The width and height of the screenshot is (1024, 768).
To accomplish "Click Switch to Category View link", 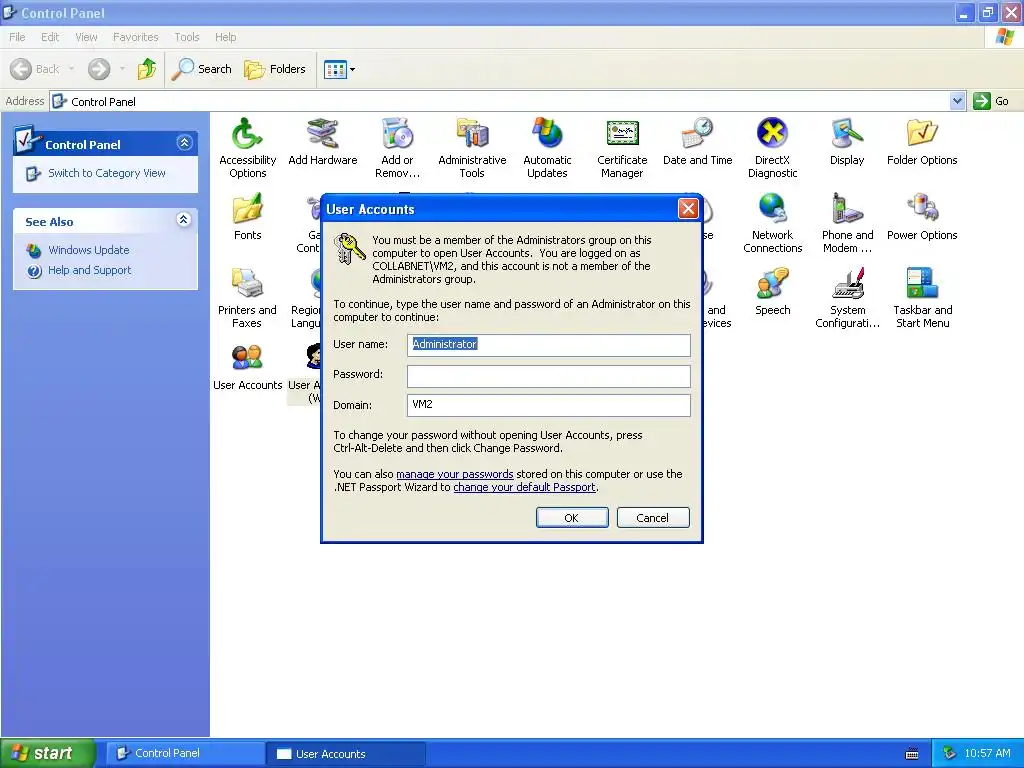I will pyautogui.click(x=106, y=173).
